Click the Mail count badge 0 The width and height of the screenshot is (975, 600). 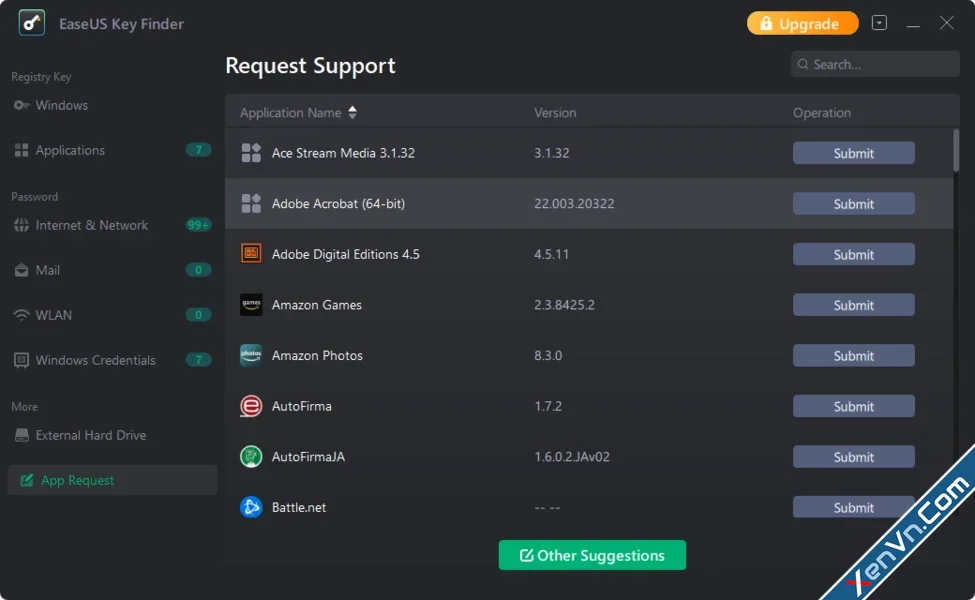coord(198,270)
